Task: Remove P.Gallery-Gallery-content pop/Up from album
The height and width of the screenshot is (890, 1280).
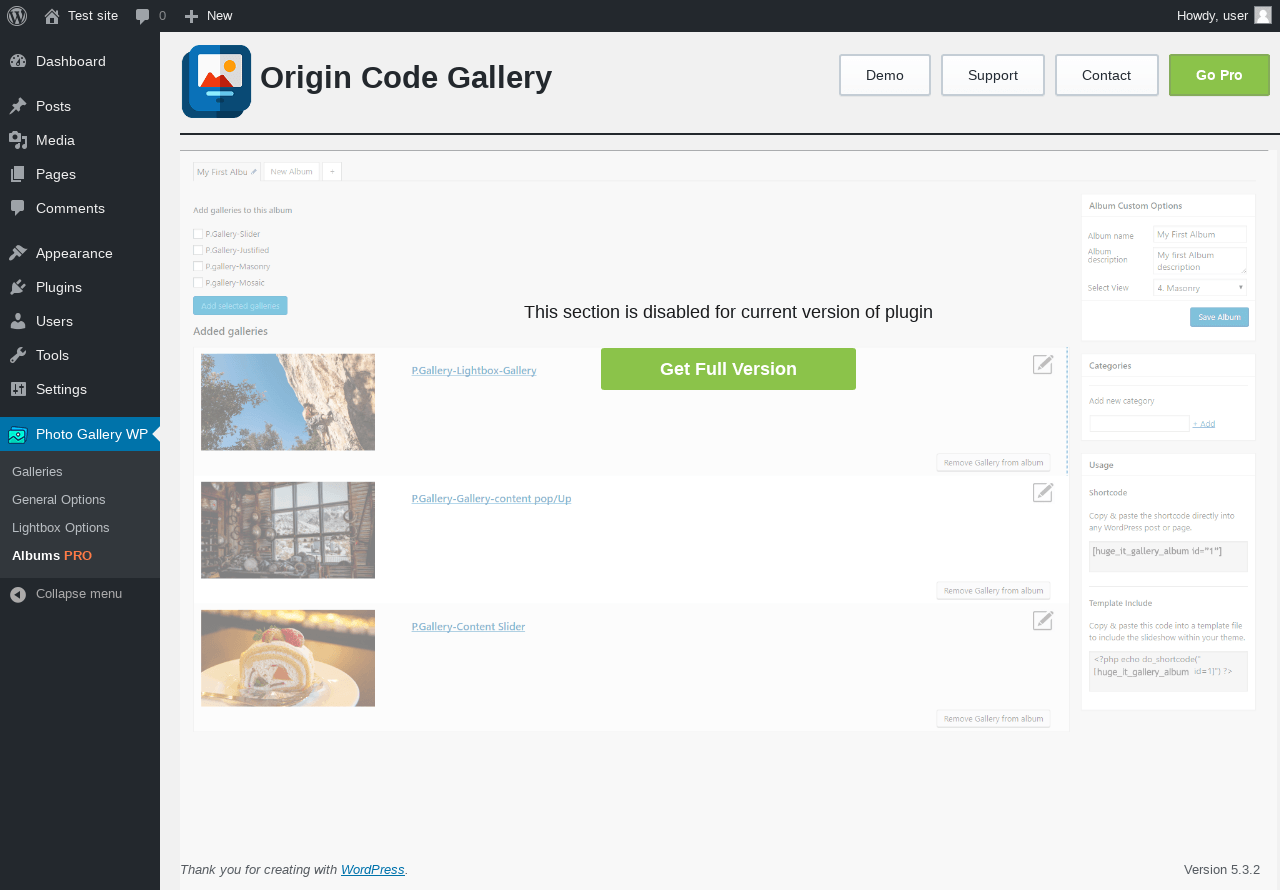Action: click(x=993, y=590)
